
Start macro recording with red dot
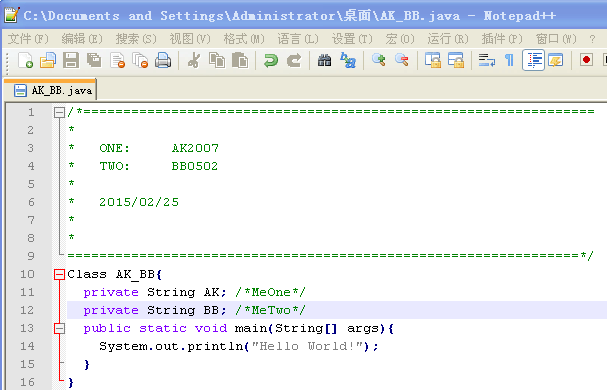coord(586,60)
